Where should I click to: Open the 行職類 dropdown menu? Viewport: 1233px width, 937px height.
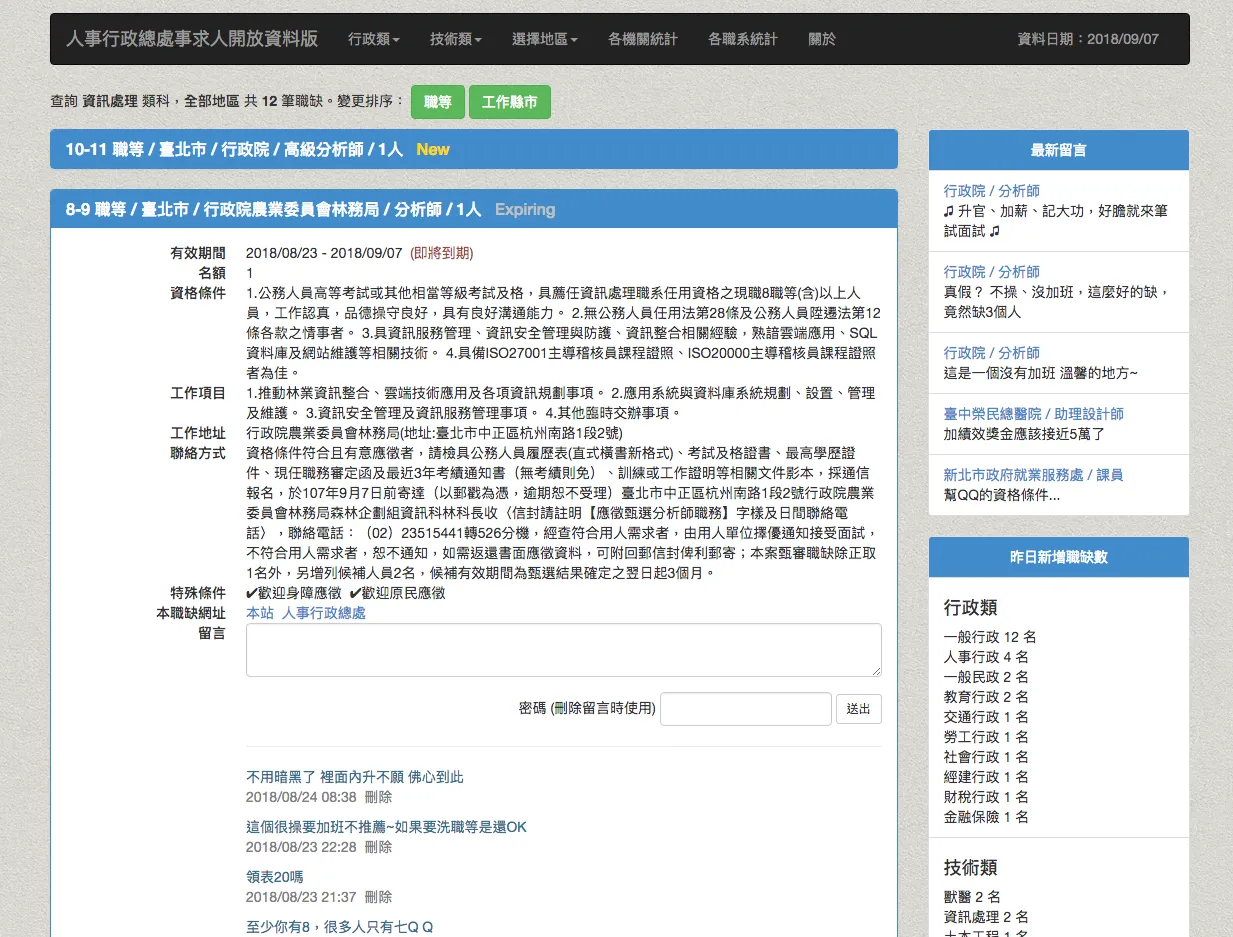point(372,39)
